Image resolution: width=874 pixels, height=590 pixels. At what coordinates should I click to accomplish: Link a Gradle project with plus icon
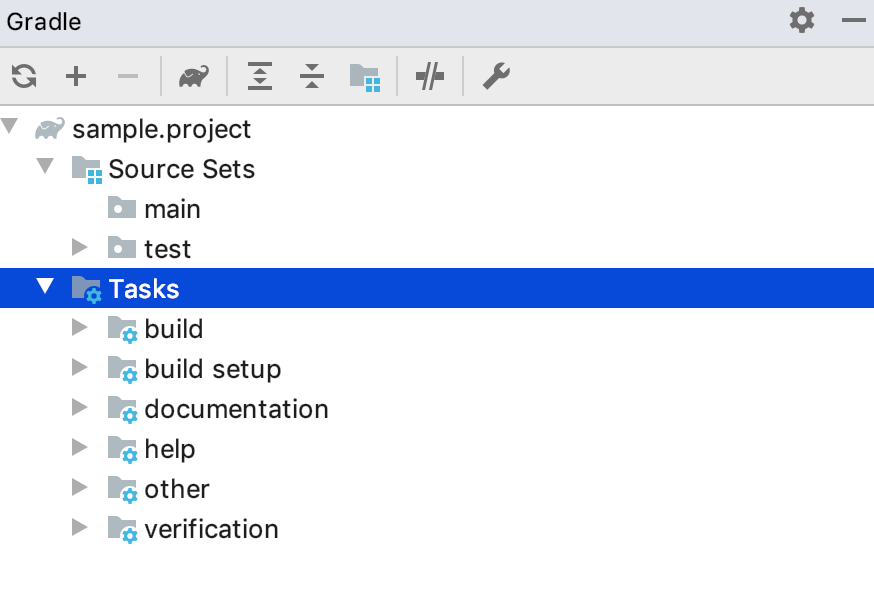click(76, 76)
